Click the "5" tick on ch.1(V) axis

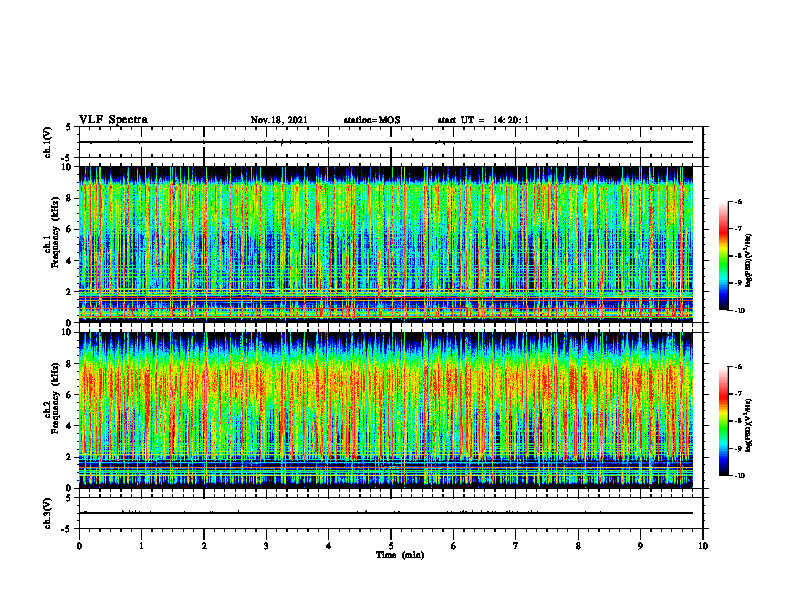(69, 128)
